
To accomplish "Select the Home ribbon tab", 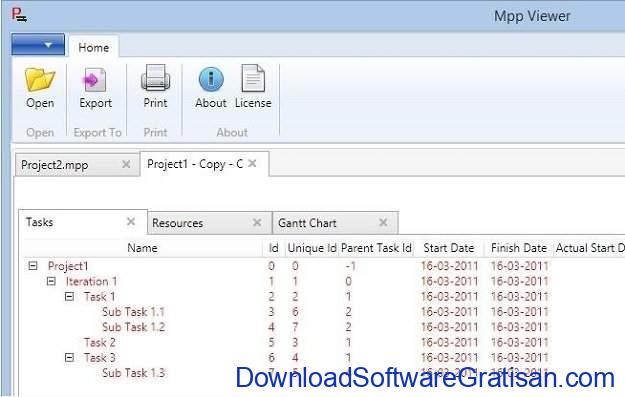I will pyautogui.click(x=94, y=48).
